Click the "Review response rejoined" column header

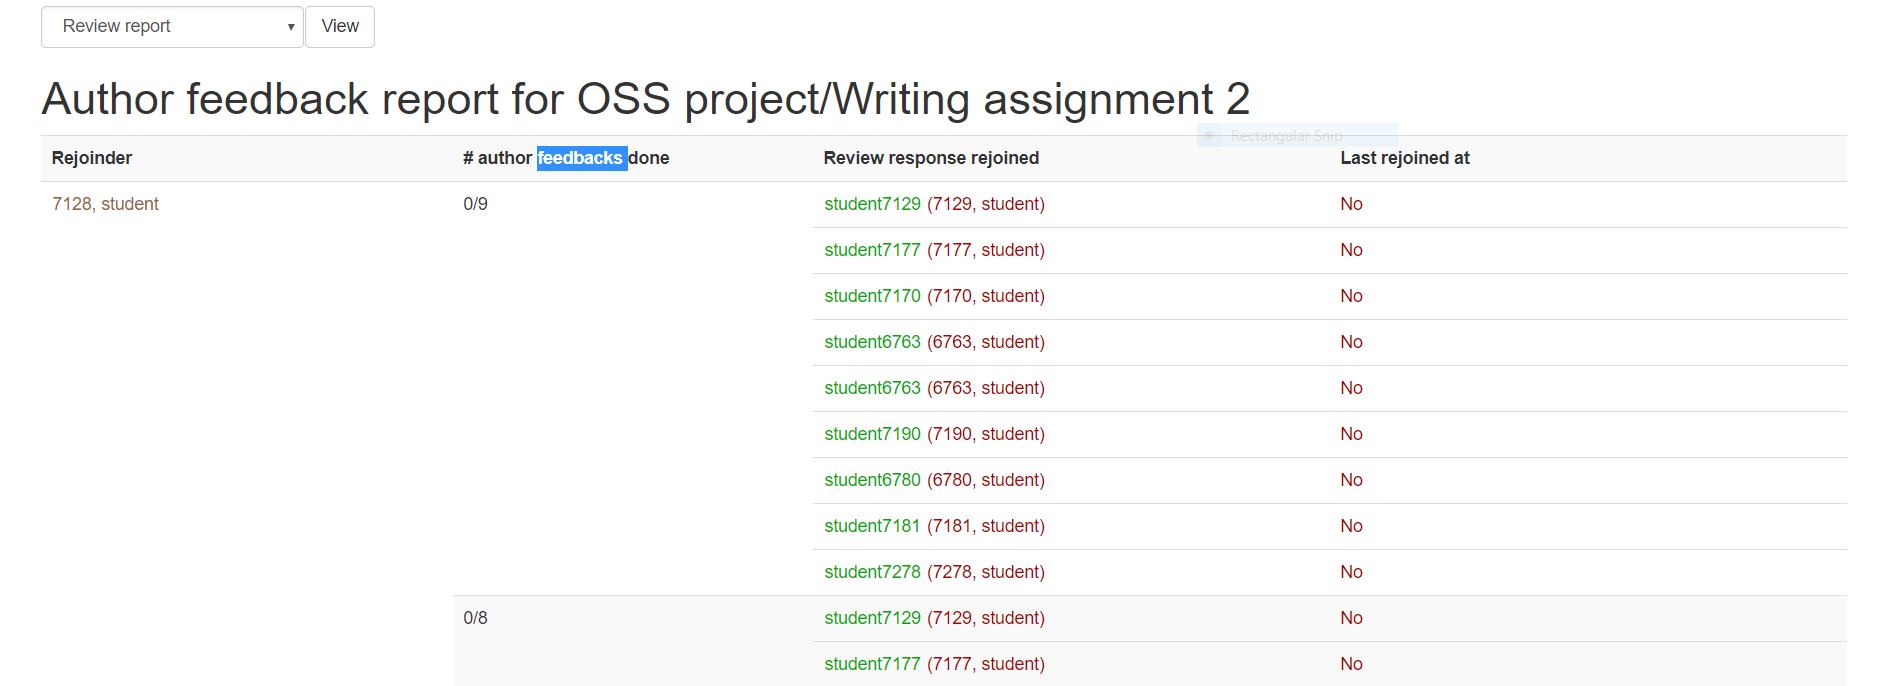[x=931, y=158]
